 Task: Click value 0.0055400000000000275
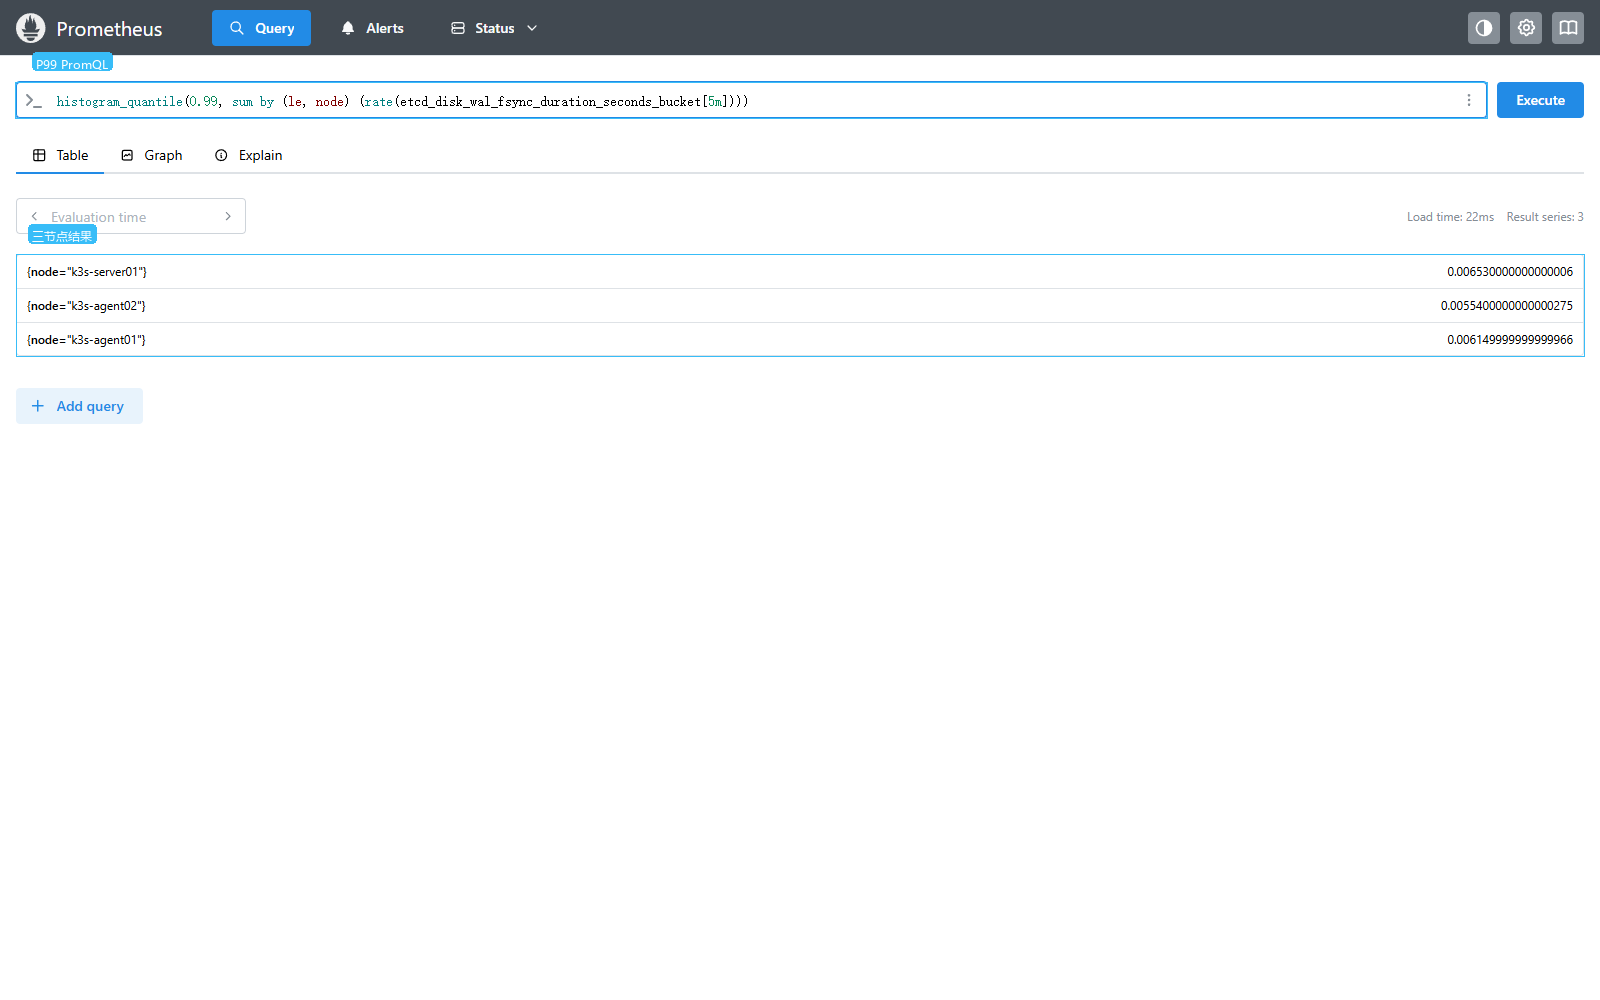point(1507,306)
